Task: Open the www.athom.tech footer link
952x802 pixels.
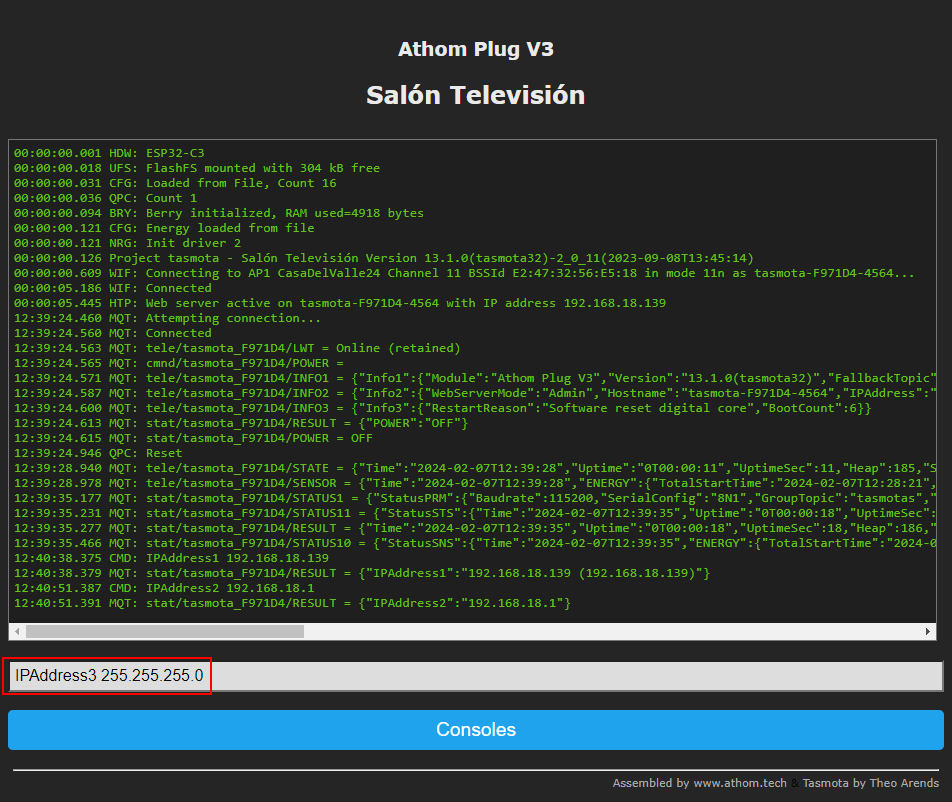Action: pos(739,783)
